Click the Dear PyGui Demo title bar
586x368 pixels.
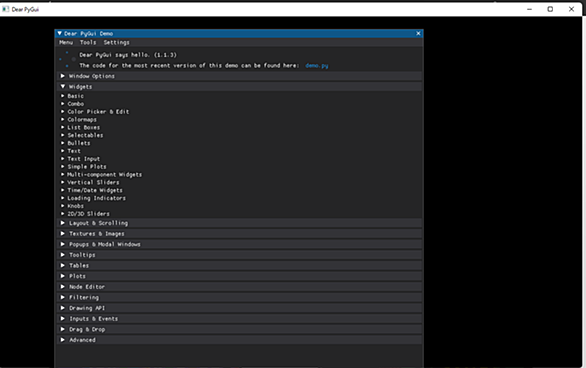[239, 34]
